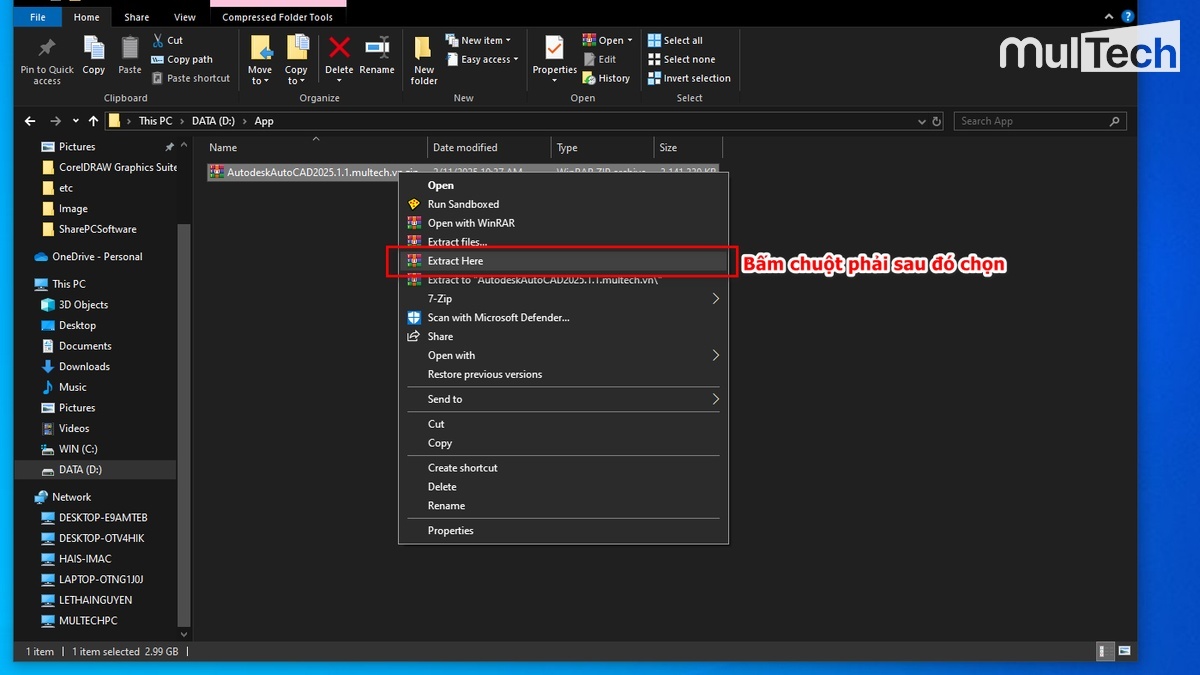1200x675 pixels.
Task: Open the New item dropdown
Action: pos(486,40)
